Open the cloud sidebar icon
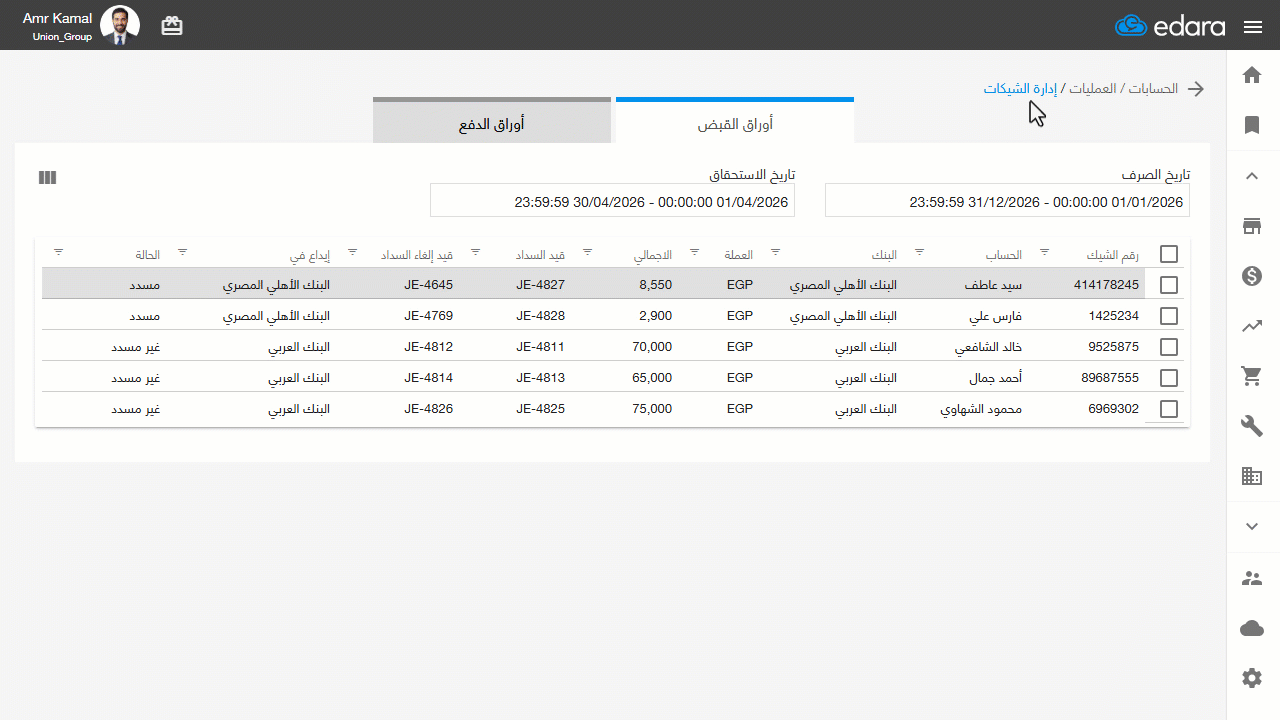Viewport: 1280px width, 720px height. click(x=1251, y=628)
